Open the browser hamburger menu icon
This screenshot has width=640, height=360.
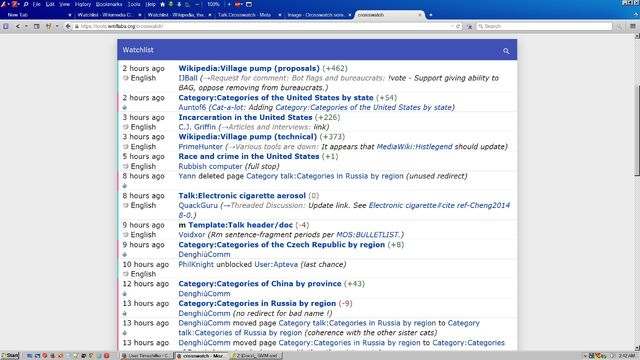click(633, 26)
